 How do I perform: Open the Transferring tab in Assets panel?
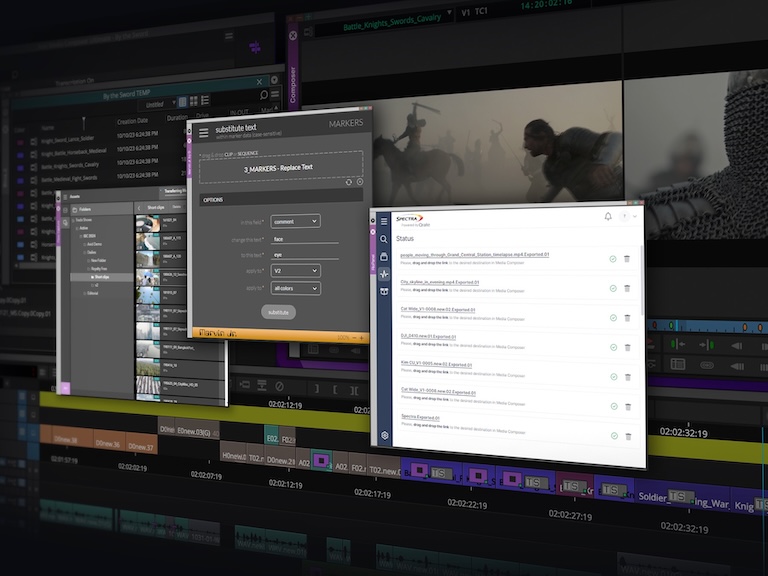tap(174, 191)
